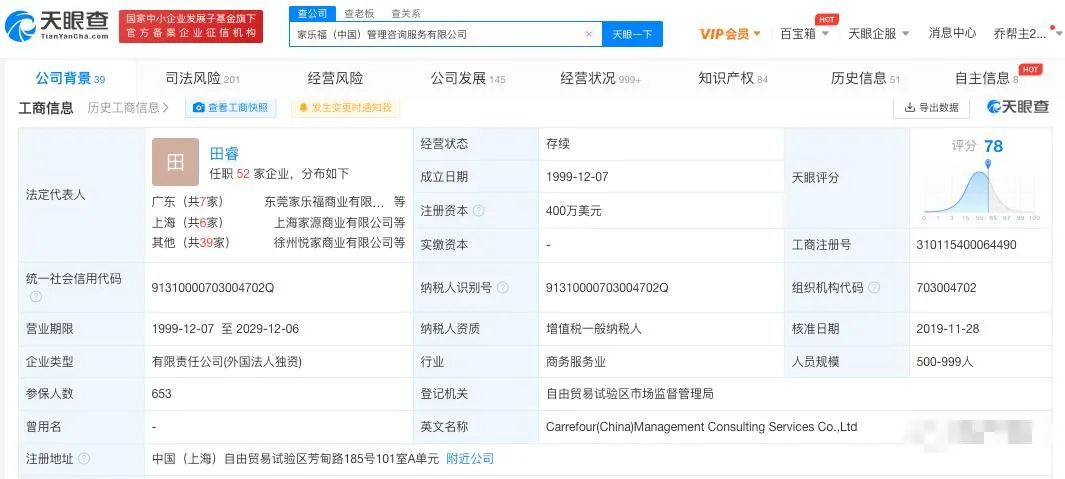Open the 历史信息 tab
This screenshot has width=1065, height=479.
pyautogui.click(x=865, y=78)
